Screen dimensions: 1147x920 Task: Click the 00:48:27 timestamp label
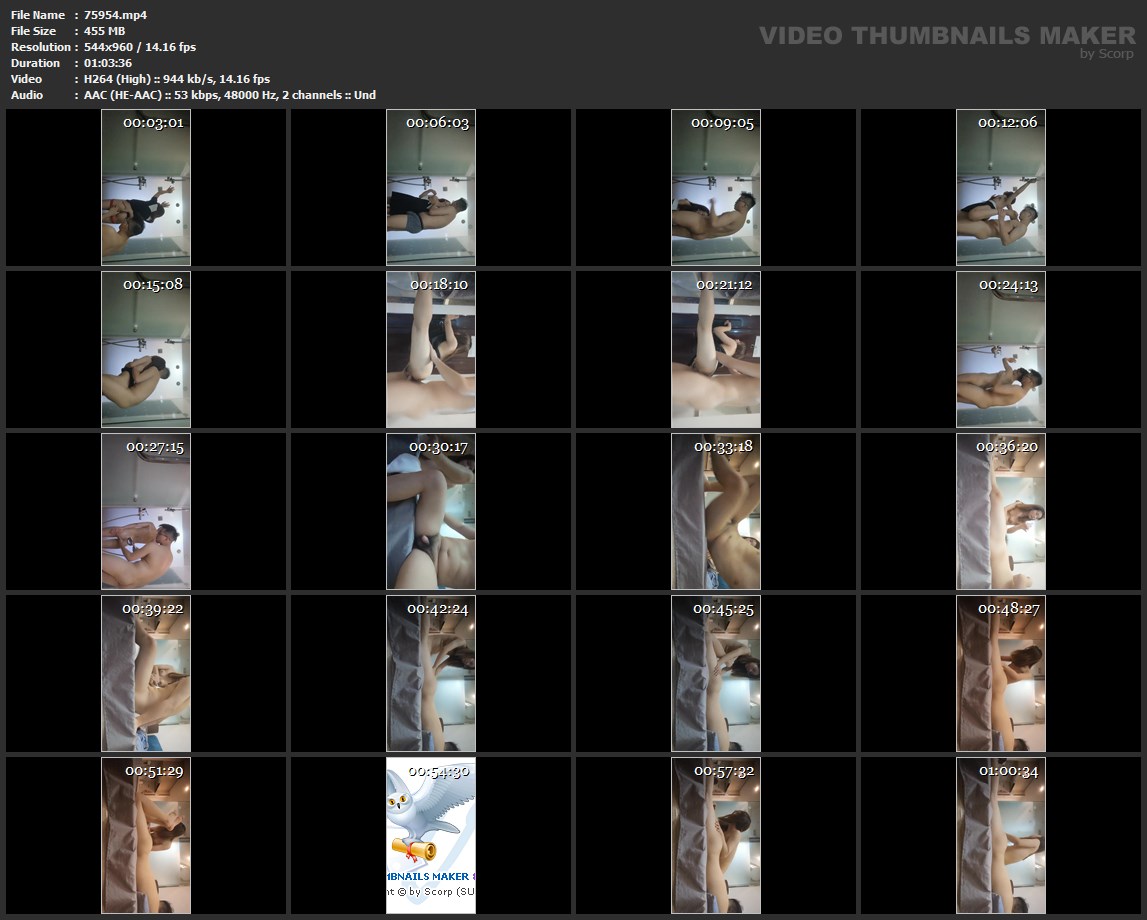pyautogui.click(x=1008, y=609)
